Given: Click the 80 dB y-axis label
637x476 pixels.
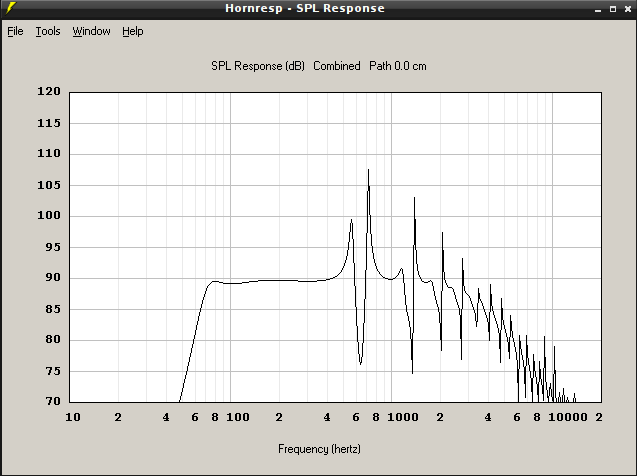Looking at the screenshot, I should coord(53,340).
